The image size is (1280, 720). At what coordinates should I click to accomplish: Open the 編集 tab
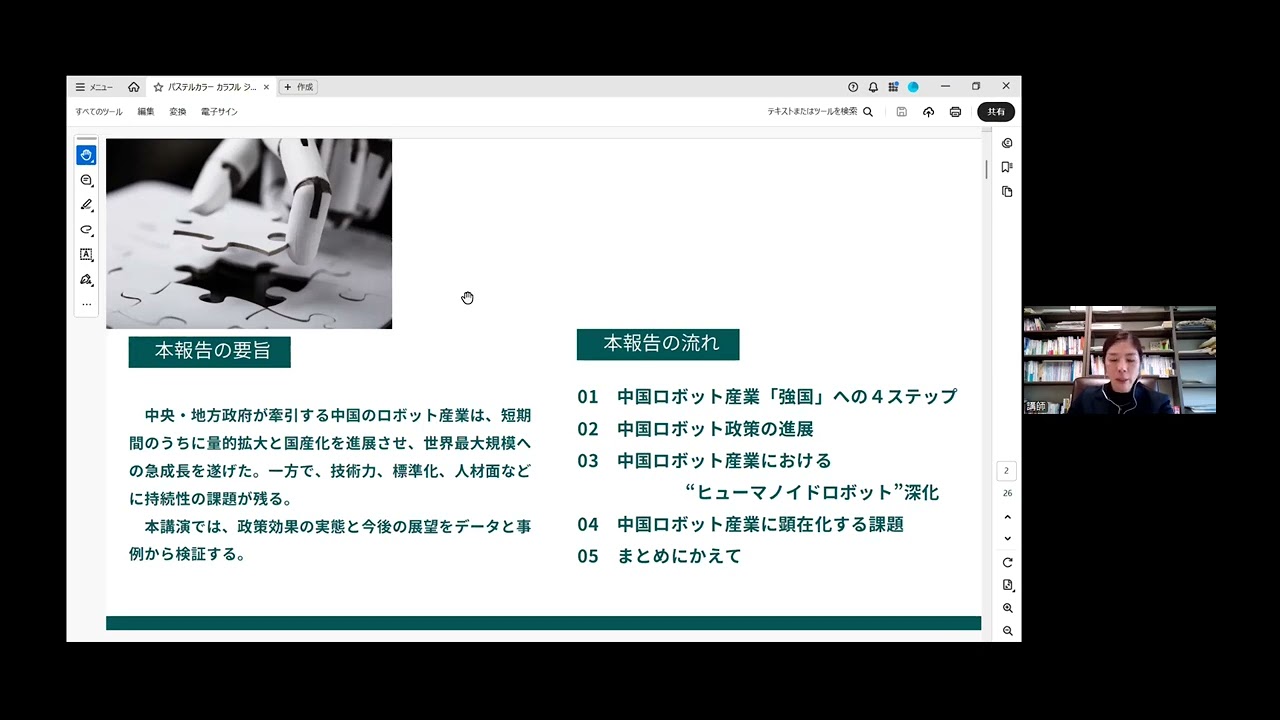click(x=146, y=112)
